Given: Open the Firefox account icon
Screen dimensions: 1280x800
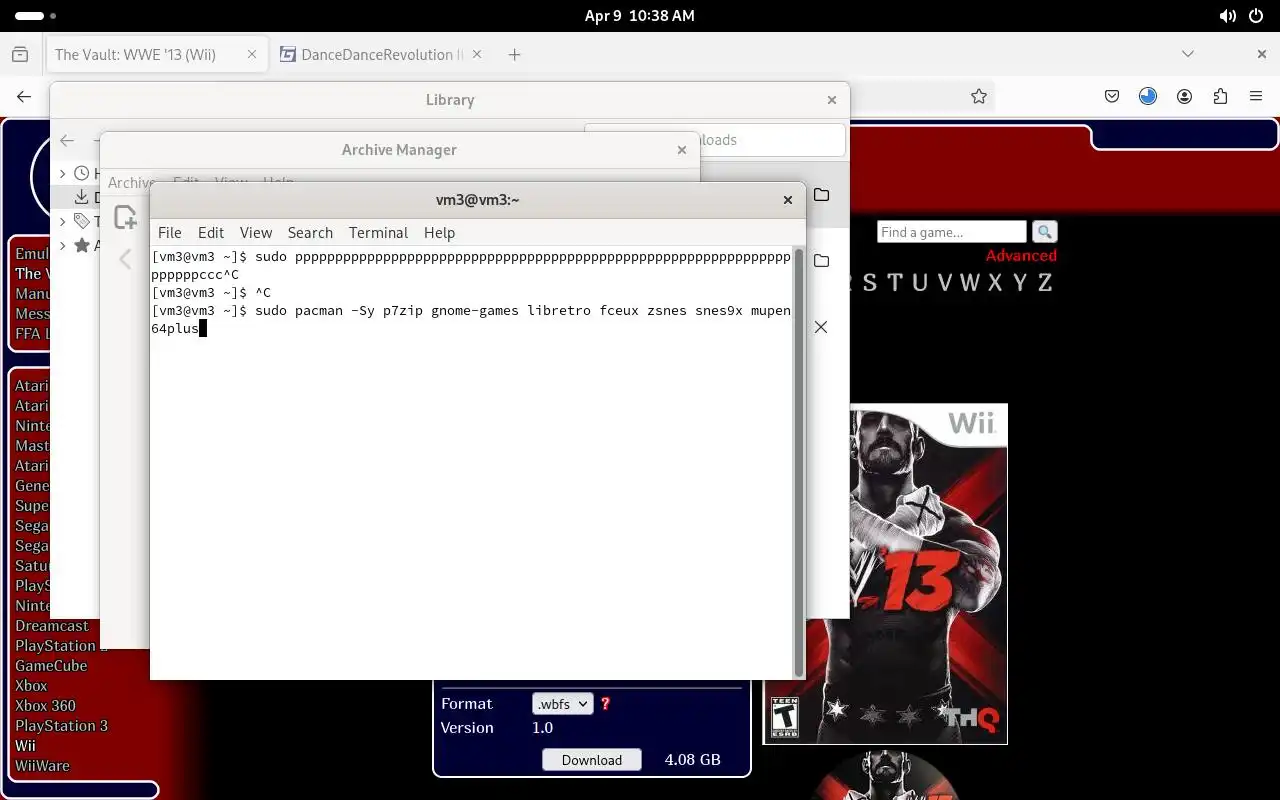Looking at the screenshot, I should point(1184,97).
